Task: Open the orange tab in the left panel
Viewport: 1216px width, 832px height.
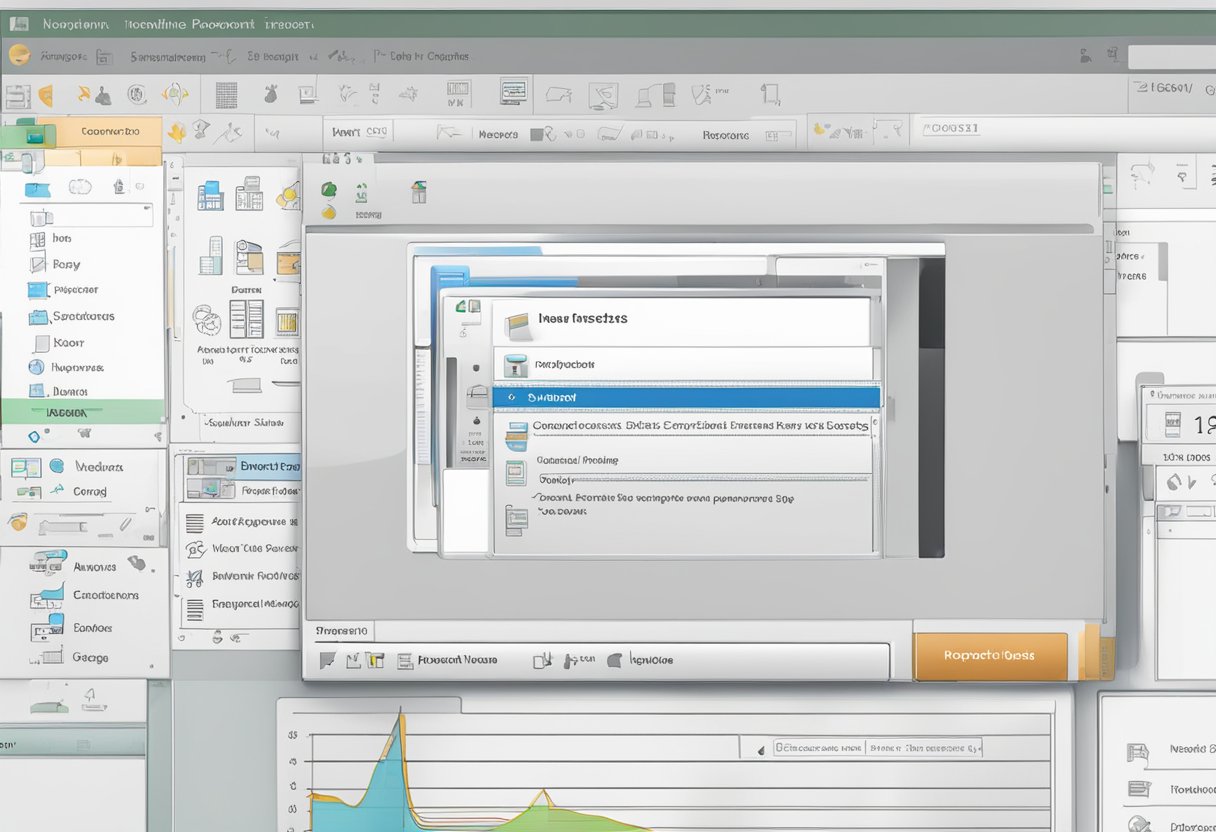Action: point(108,131)
